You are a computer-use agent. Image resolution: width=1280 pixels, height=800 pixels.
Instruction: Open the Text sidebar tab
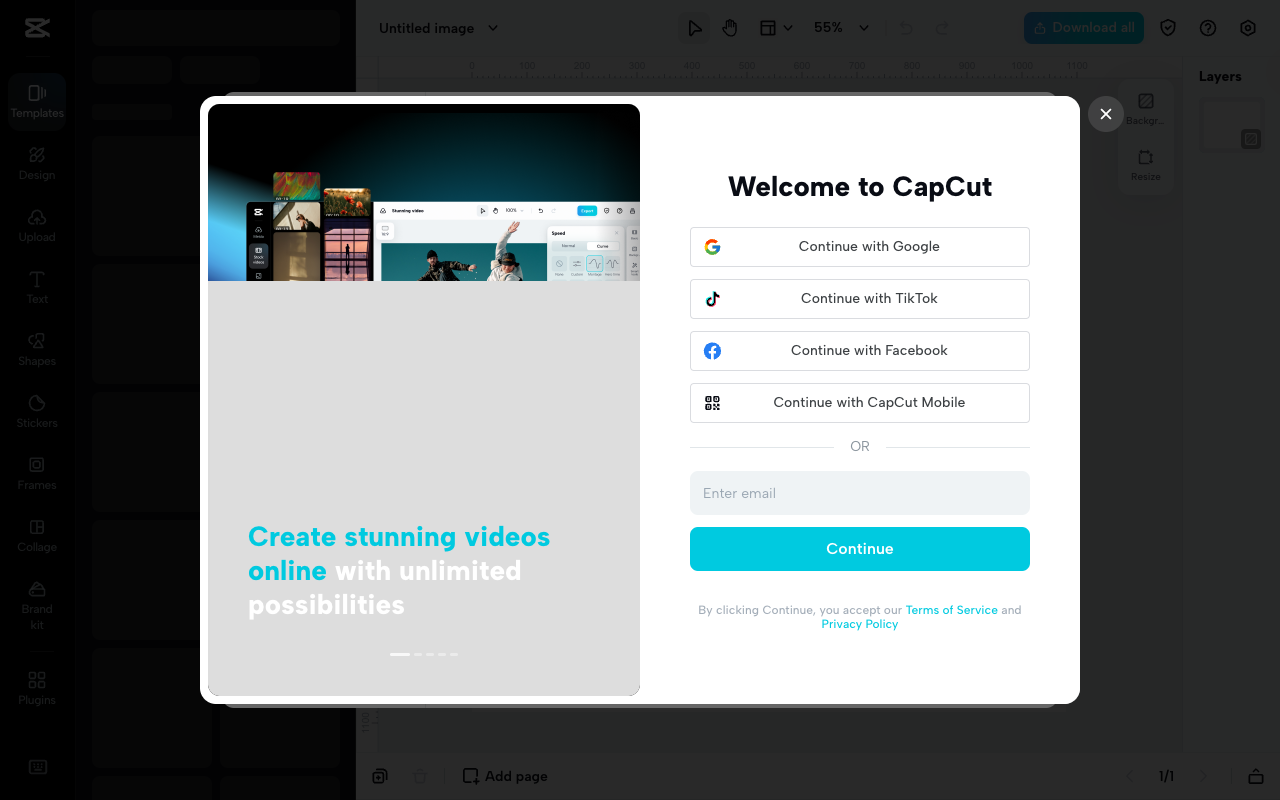coord(37,288)
